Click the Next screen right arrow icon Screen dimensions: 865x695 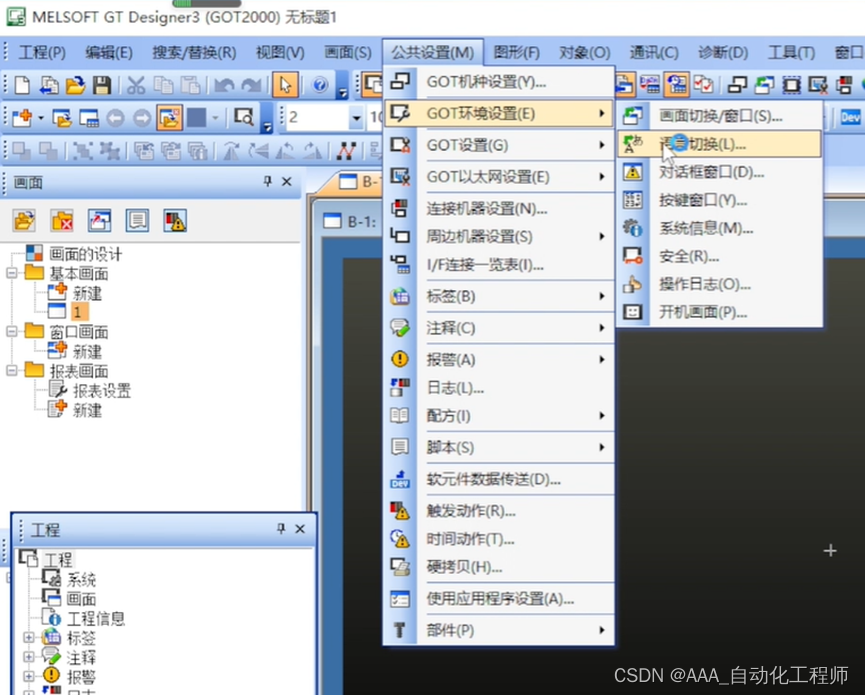click(x=142, y=118)
